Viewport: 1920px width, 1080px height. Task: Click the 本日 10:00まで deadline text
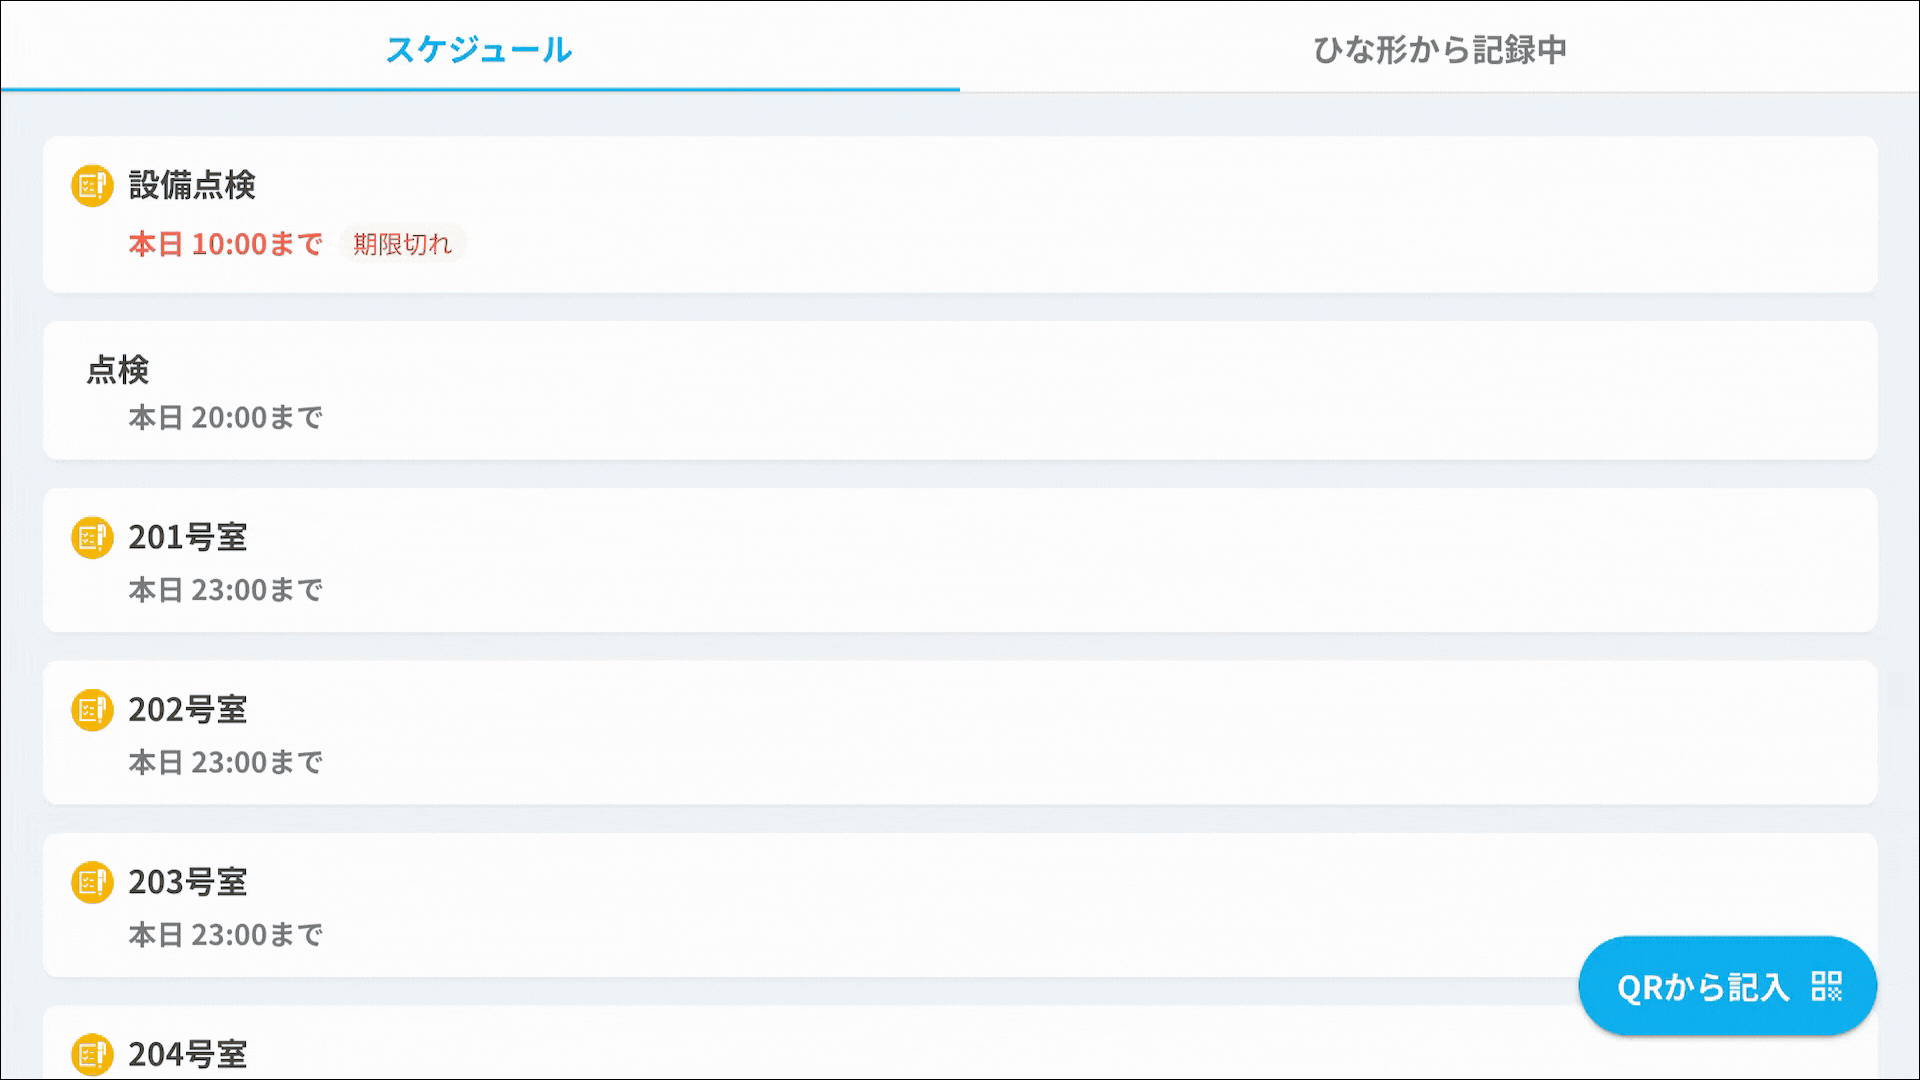[x=225, y=244]
